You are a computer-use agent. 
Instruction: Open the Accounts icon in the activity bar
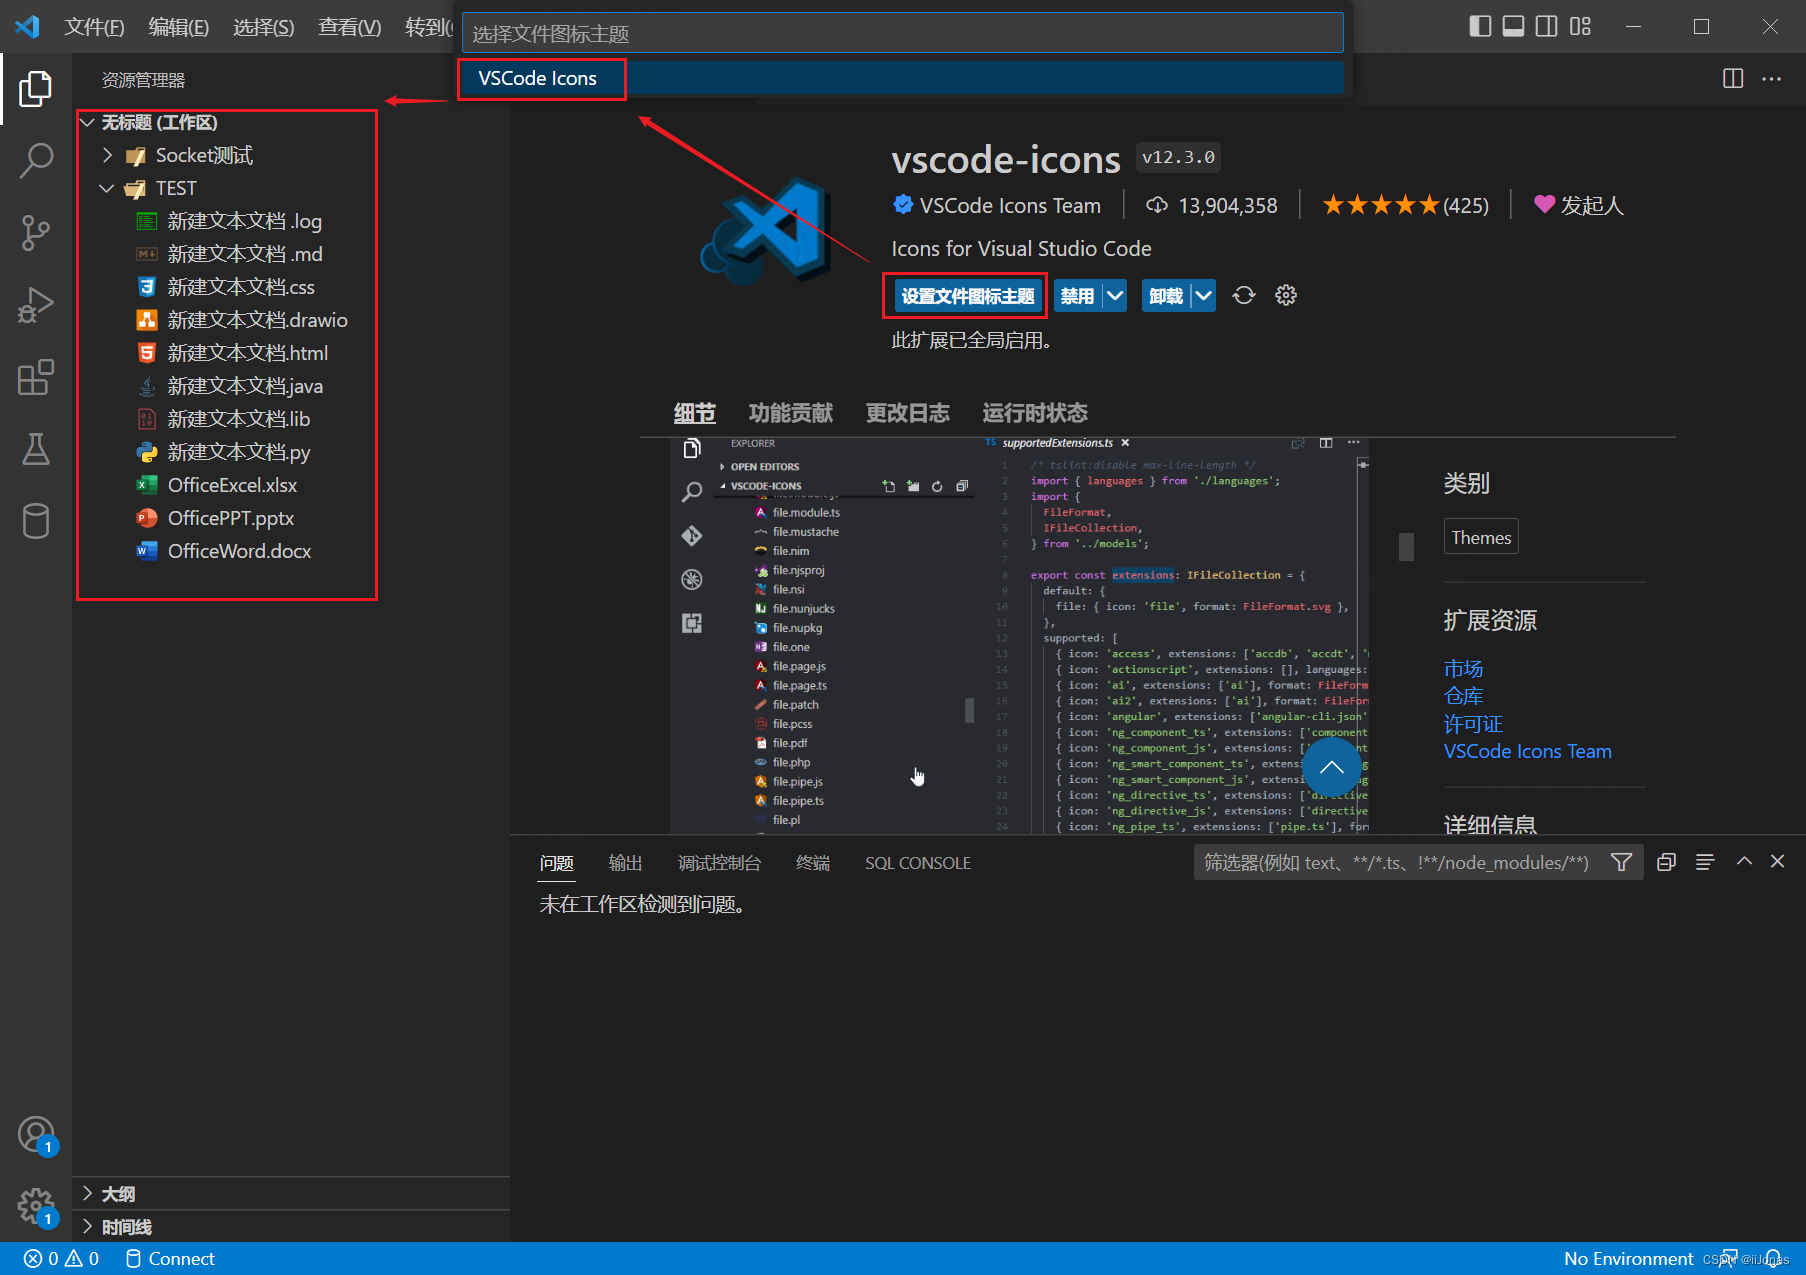click(36, 1135)
